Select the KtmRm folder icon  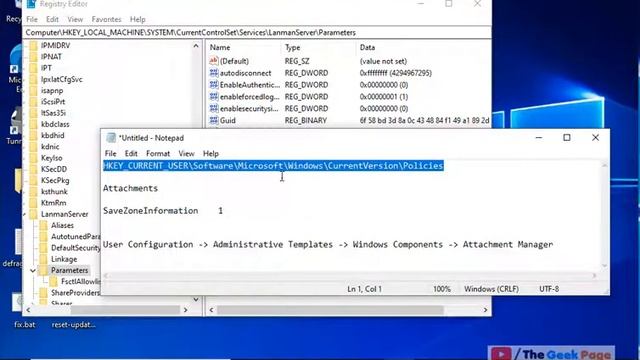33,202
